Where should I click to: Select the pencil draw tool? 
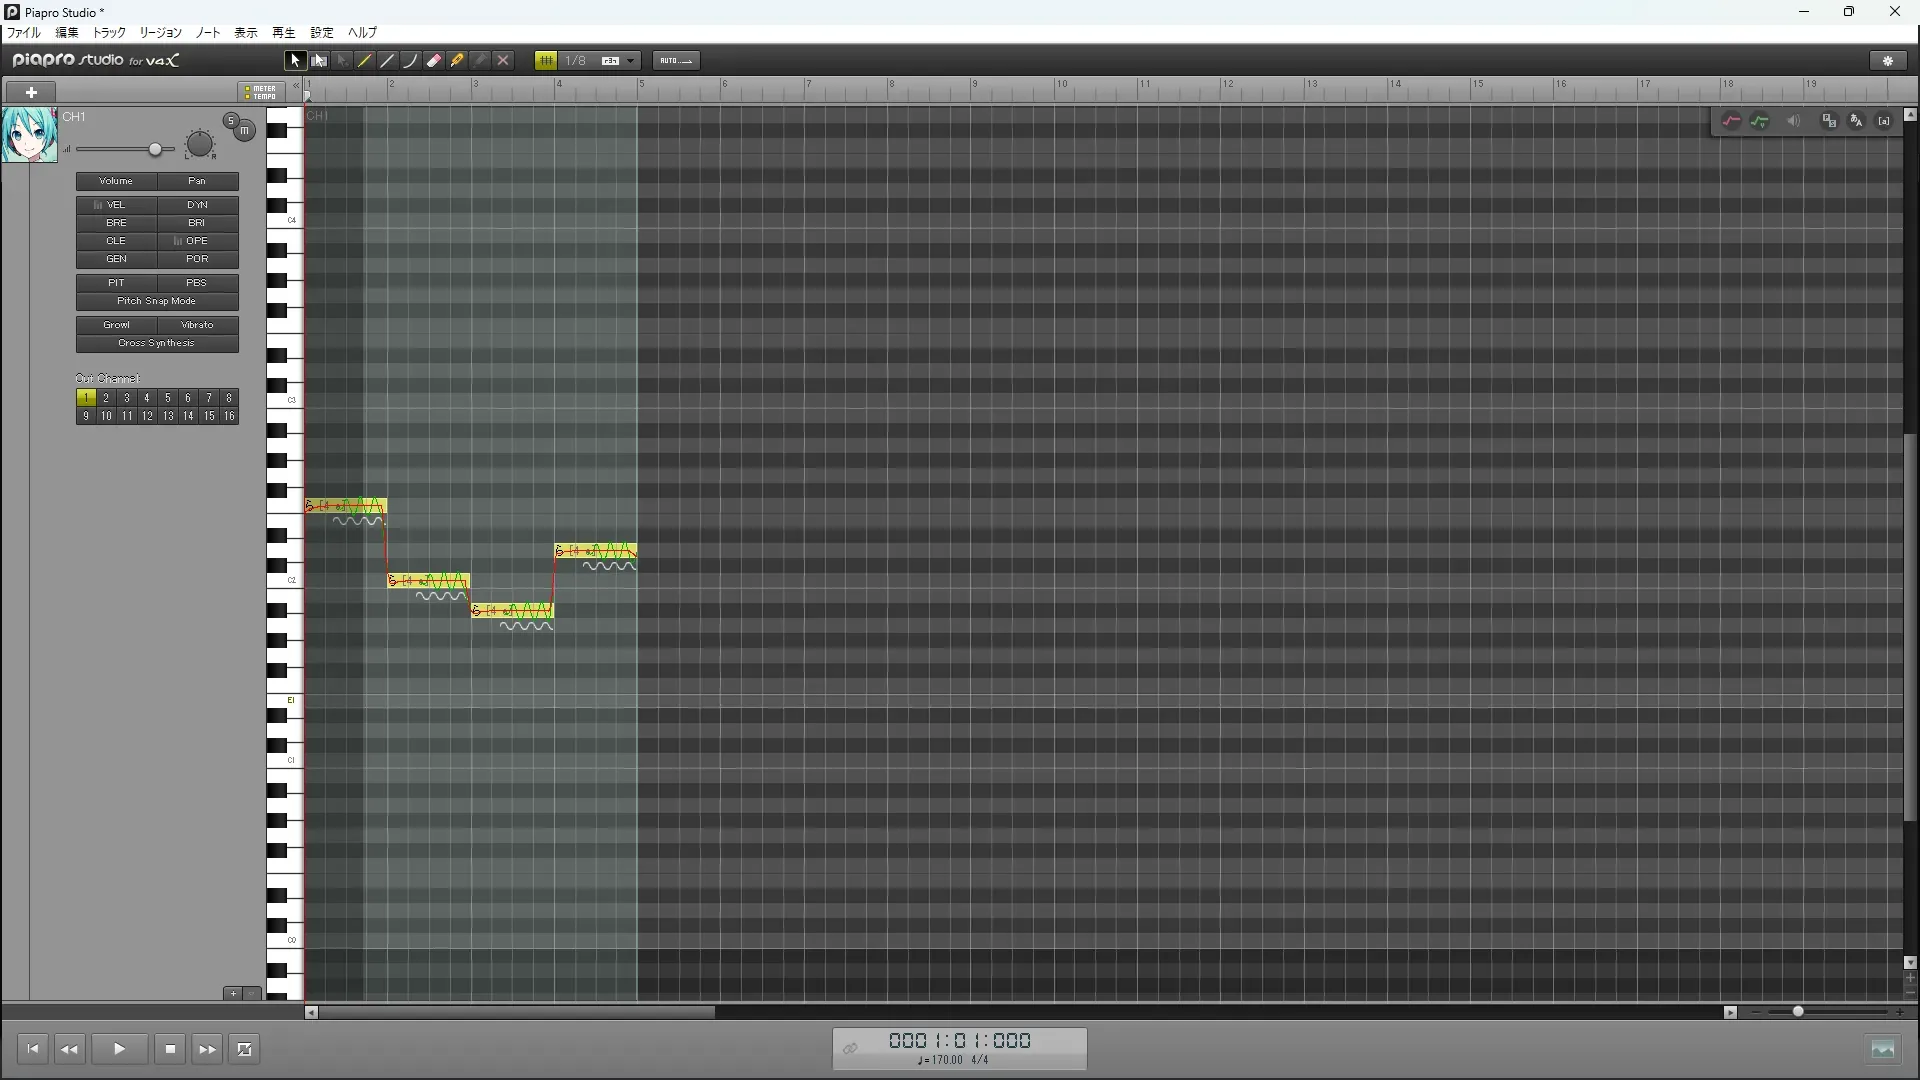click(x=365, y=61)
